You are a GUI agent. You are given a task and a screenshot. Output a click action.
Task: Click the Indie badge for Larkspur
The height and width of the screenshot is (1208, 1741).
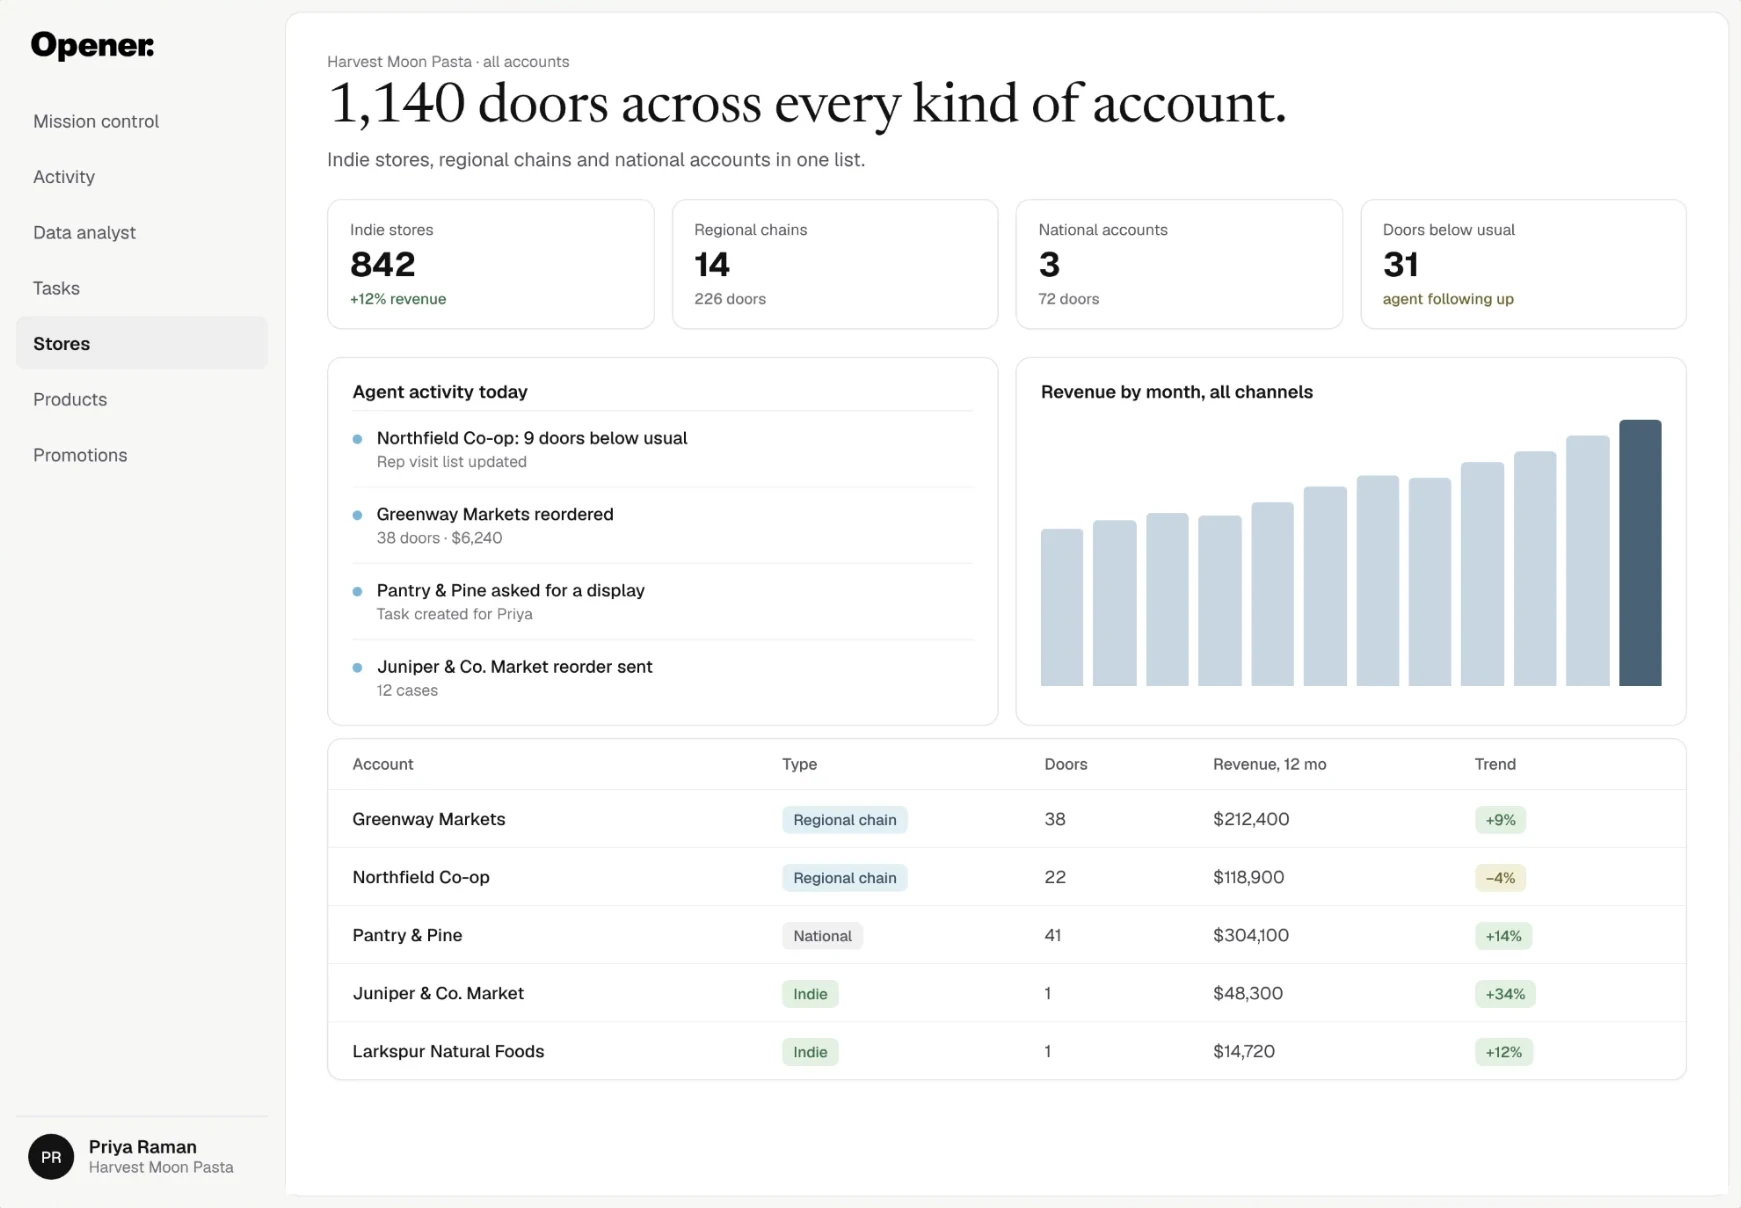[810, 1052]
